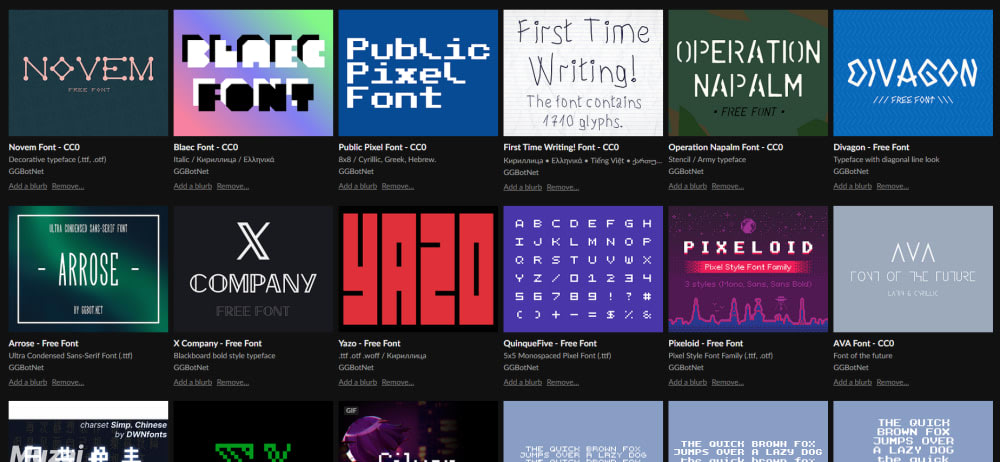This screenshot has width=1000, height=462.
Task: Open the Blaec Font thumbnail
Action: point(253,73)
